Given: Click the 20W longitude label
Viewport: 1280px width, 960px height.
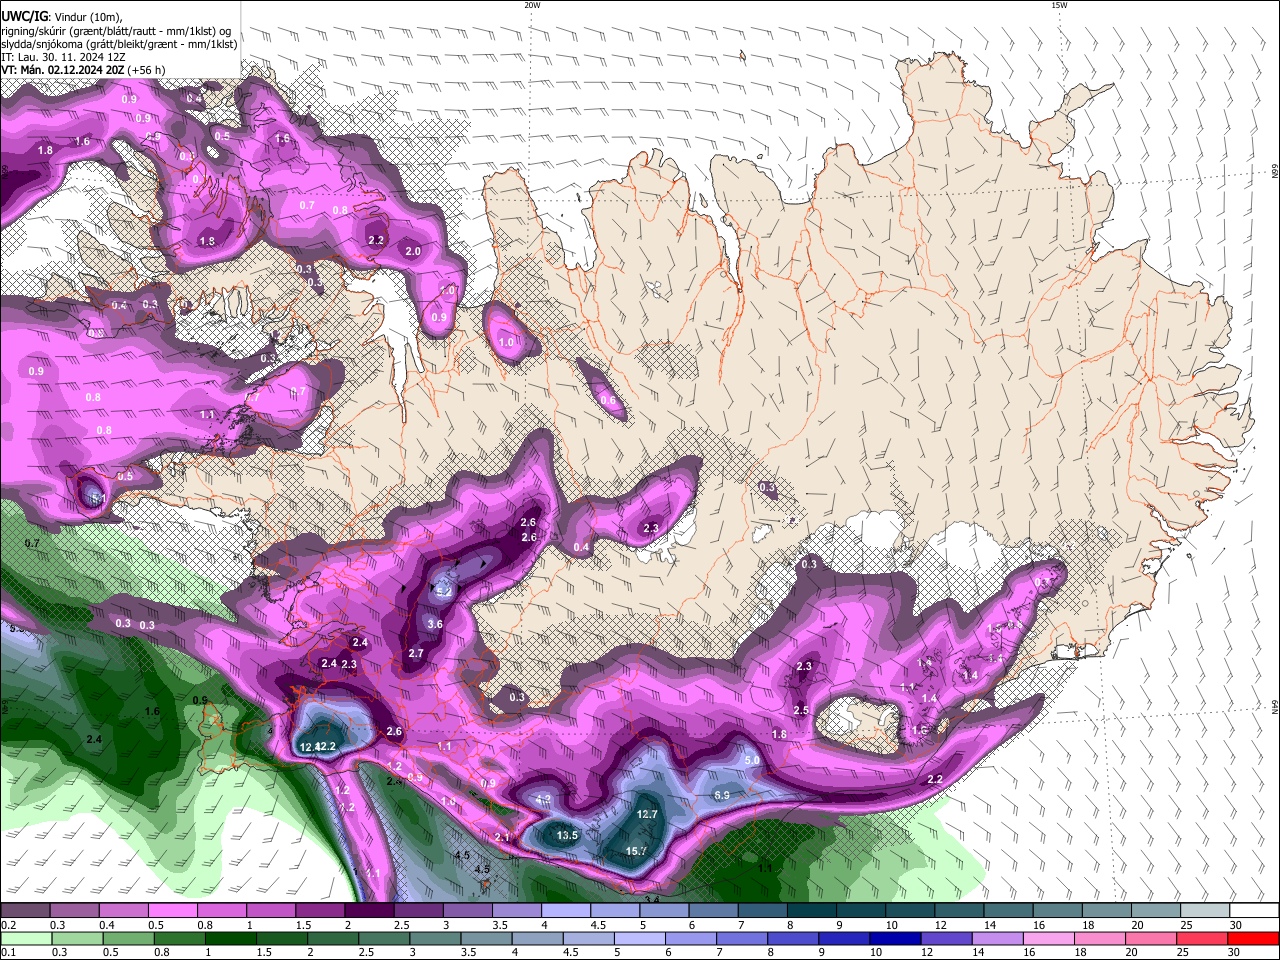Looking at the screenshot, I should click(532, 5).
